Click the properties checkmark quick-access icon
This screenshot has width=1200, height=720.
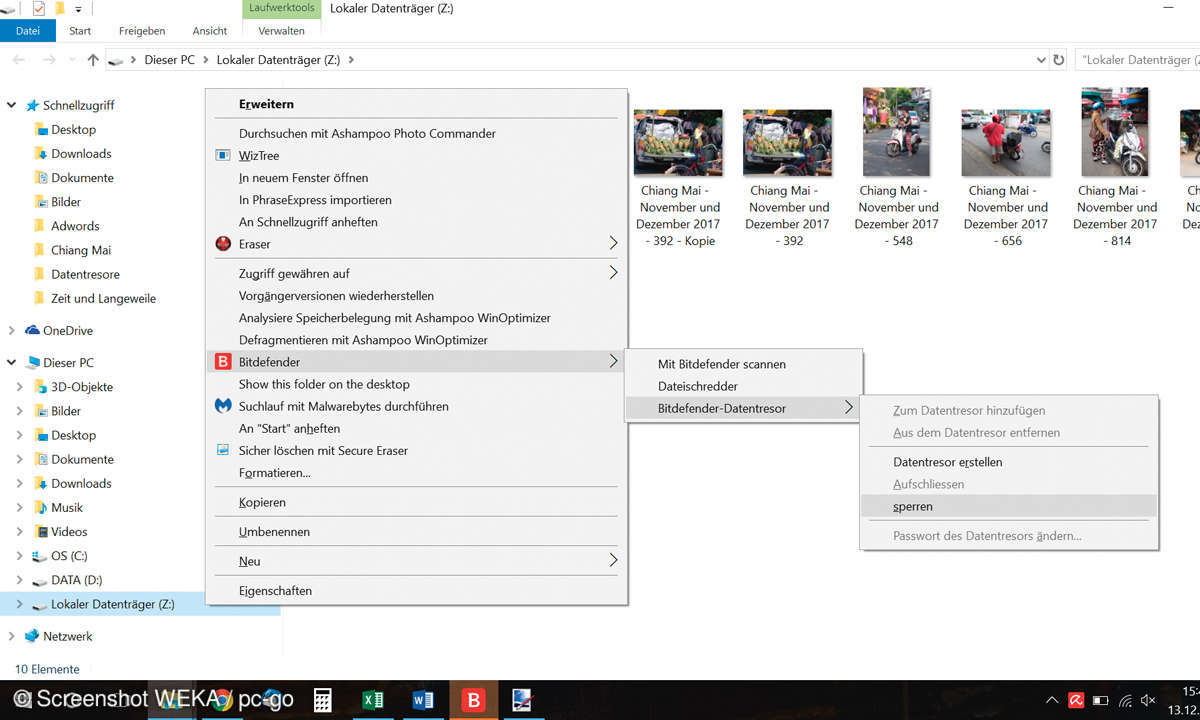pyautogui.click(x=39, y=9)
